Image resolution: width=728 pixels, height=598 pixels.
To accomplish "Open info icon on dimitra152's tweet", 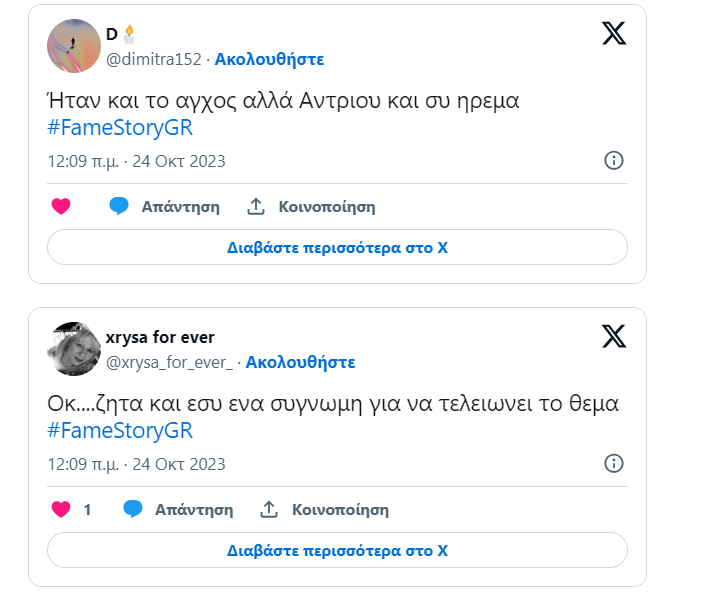I will coord(614,161).
